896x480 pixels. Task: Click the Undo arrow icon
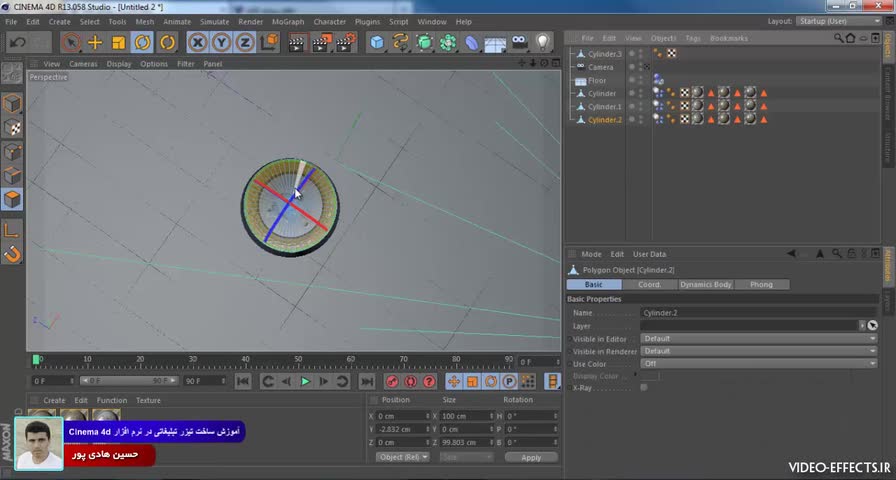click(18, 42)
